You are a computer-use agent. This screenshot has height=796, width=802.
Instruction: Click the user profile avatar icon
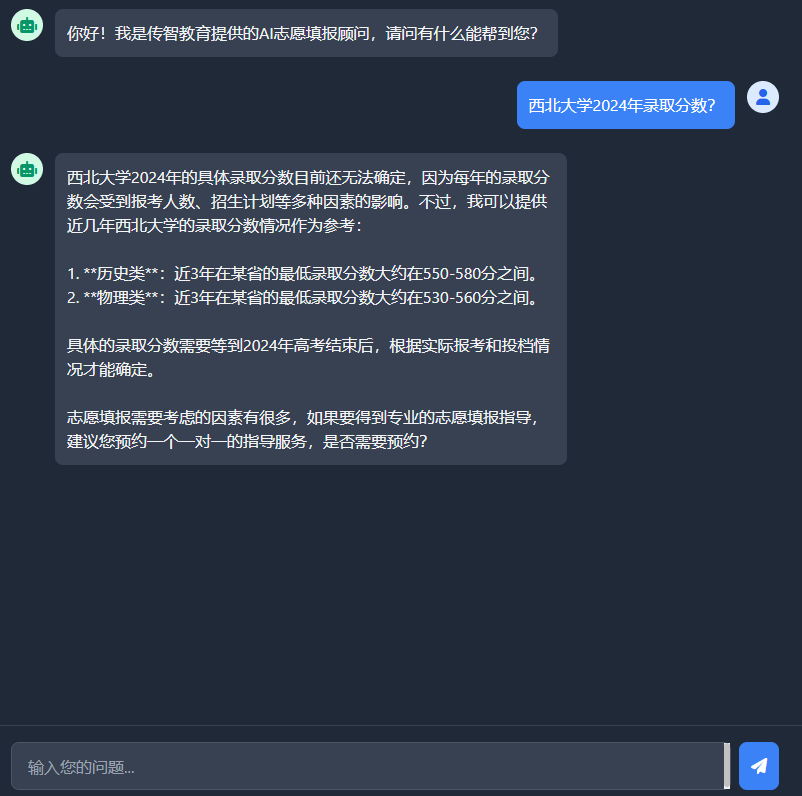(x=763, y=97)
